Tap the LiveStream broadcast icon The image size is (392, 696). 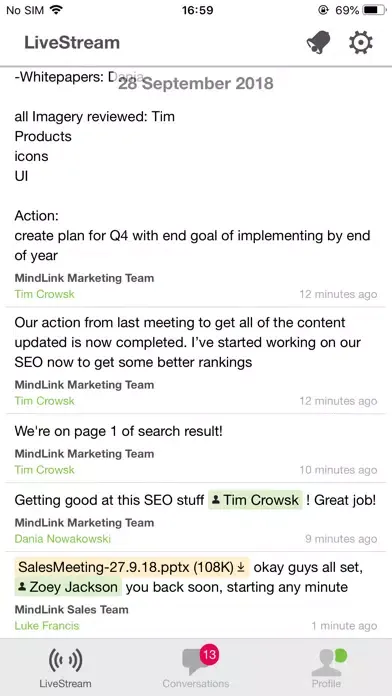[65, 661]
